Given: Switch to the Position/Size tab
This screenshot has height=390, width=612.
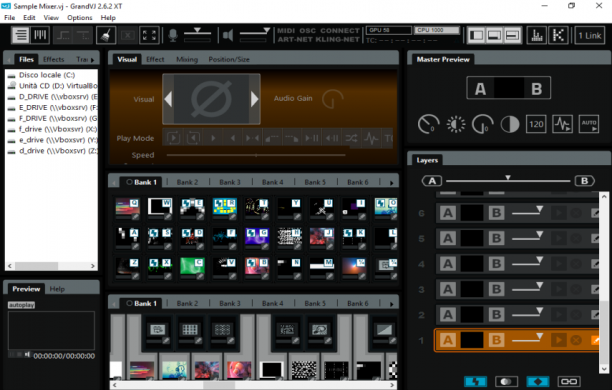Looking at the screenshot, I should (x=229, y=59).
